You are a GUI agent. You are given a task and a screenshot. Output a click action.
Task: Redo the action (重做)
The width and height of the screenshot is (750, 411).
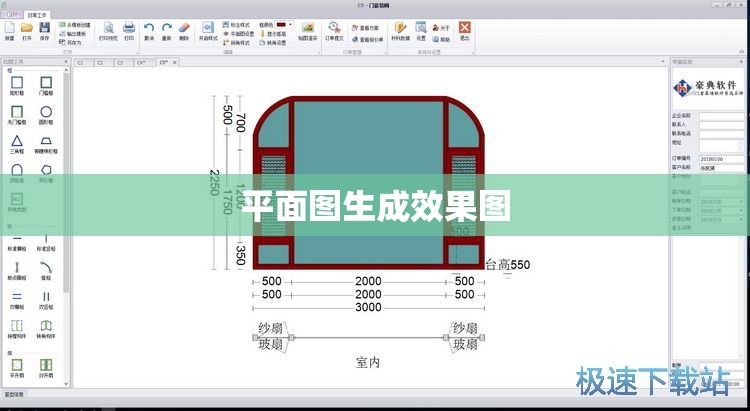pos(166,31)
